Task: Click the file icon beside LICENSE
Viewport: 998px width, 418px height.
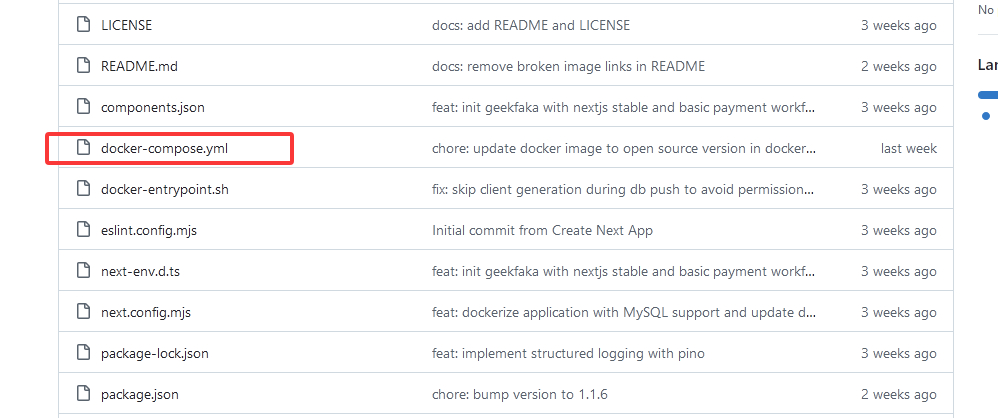Action: click(x=83, y=25)
